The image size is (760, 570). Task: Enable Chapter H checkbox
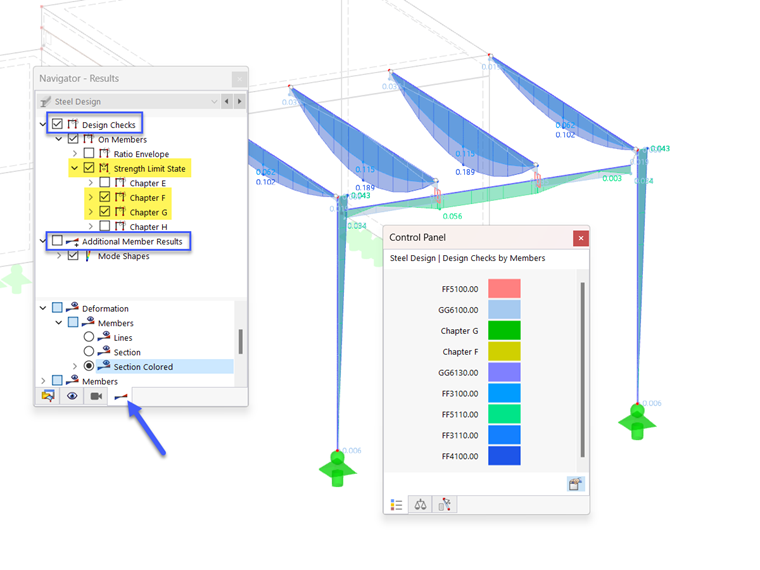(105, 226)
